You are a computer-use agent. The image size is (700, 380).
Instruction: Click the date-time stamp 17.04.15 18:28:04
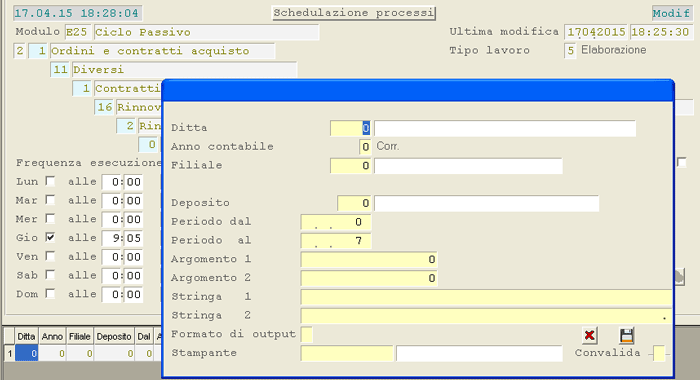click(x=77, y=13)
